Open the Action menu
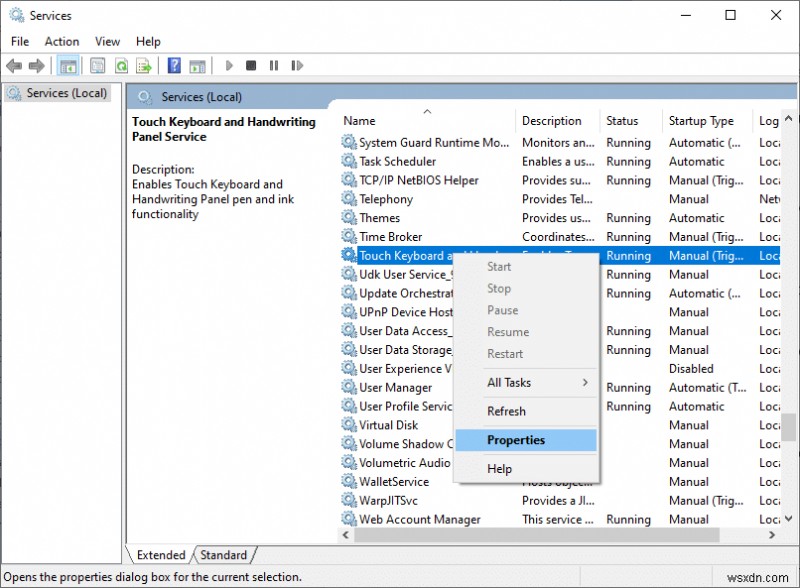This screenshot has width=800, height=588. (x=61, y=41)
